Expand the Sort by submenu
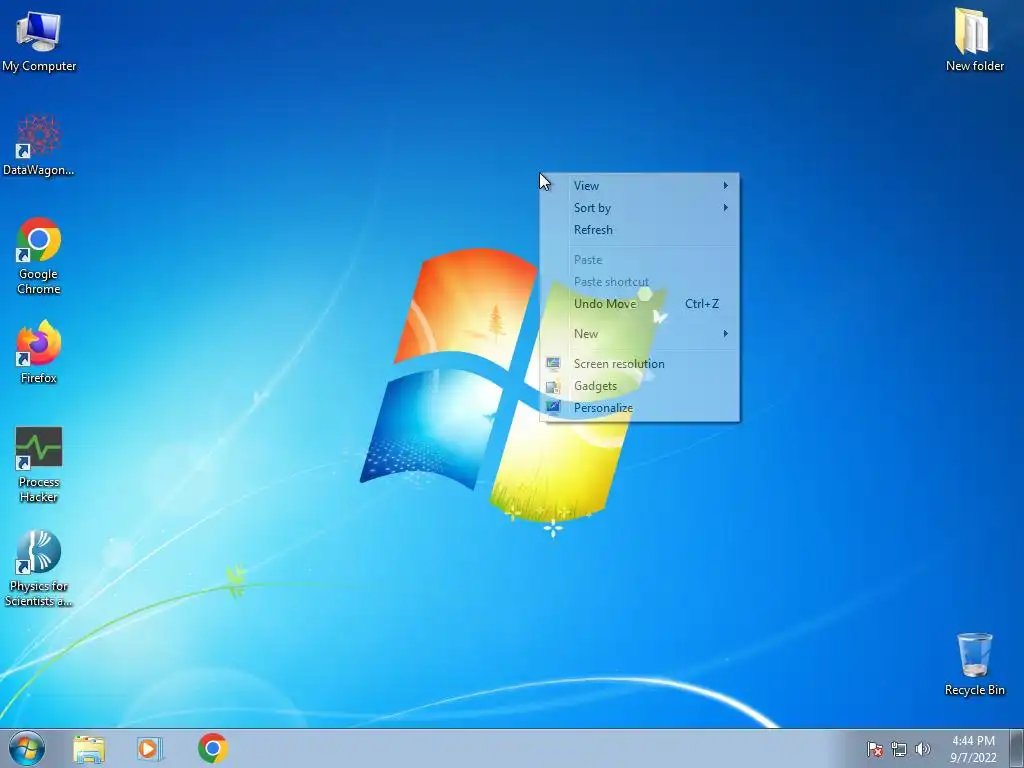Image resolution: width=1024 pixels, height=768 pixels. coord(639,208)
